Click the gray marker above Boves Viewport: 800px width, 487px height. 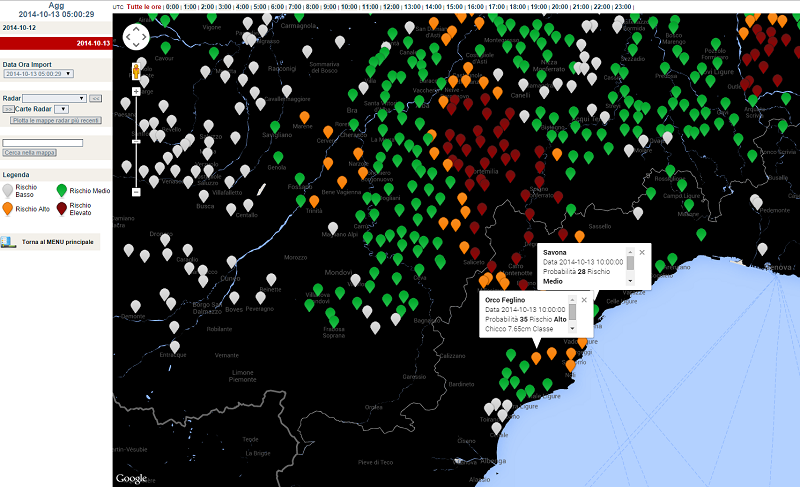[x=234, y=297]
